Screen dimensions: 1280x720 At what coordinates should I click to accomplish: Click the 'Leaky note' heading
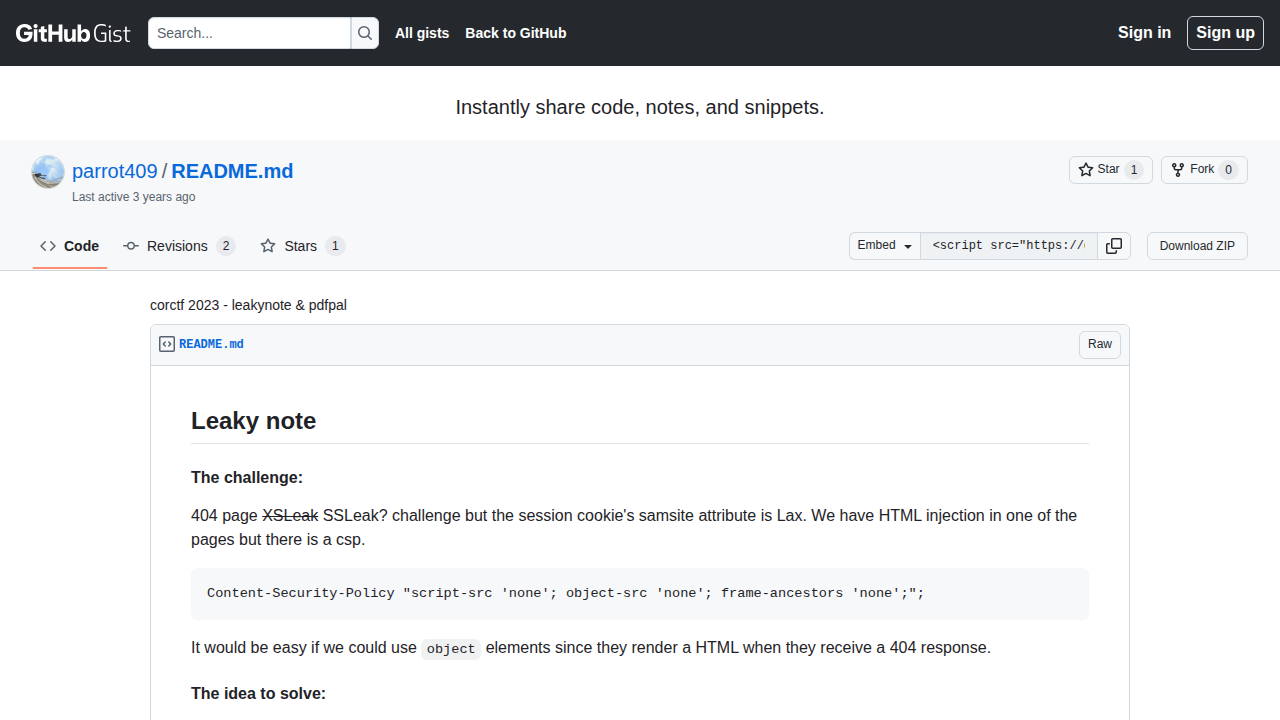pos(254,421)
